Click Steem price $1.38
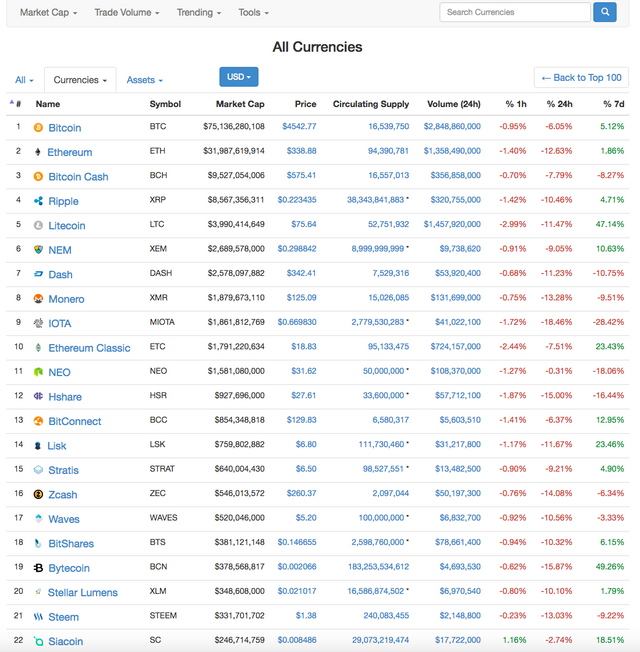The width and height of the screenshot is (640, 652). 306,615
